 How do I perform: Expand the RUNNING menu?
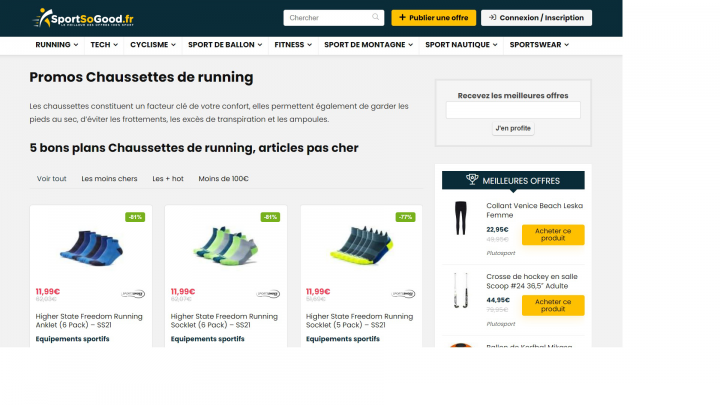tap(56, 45)
